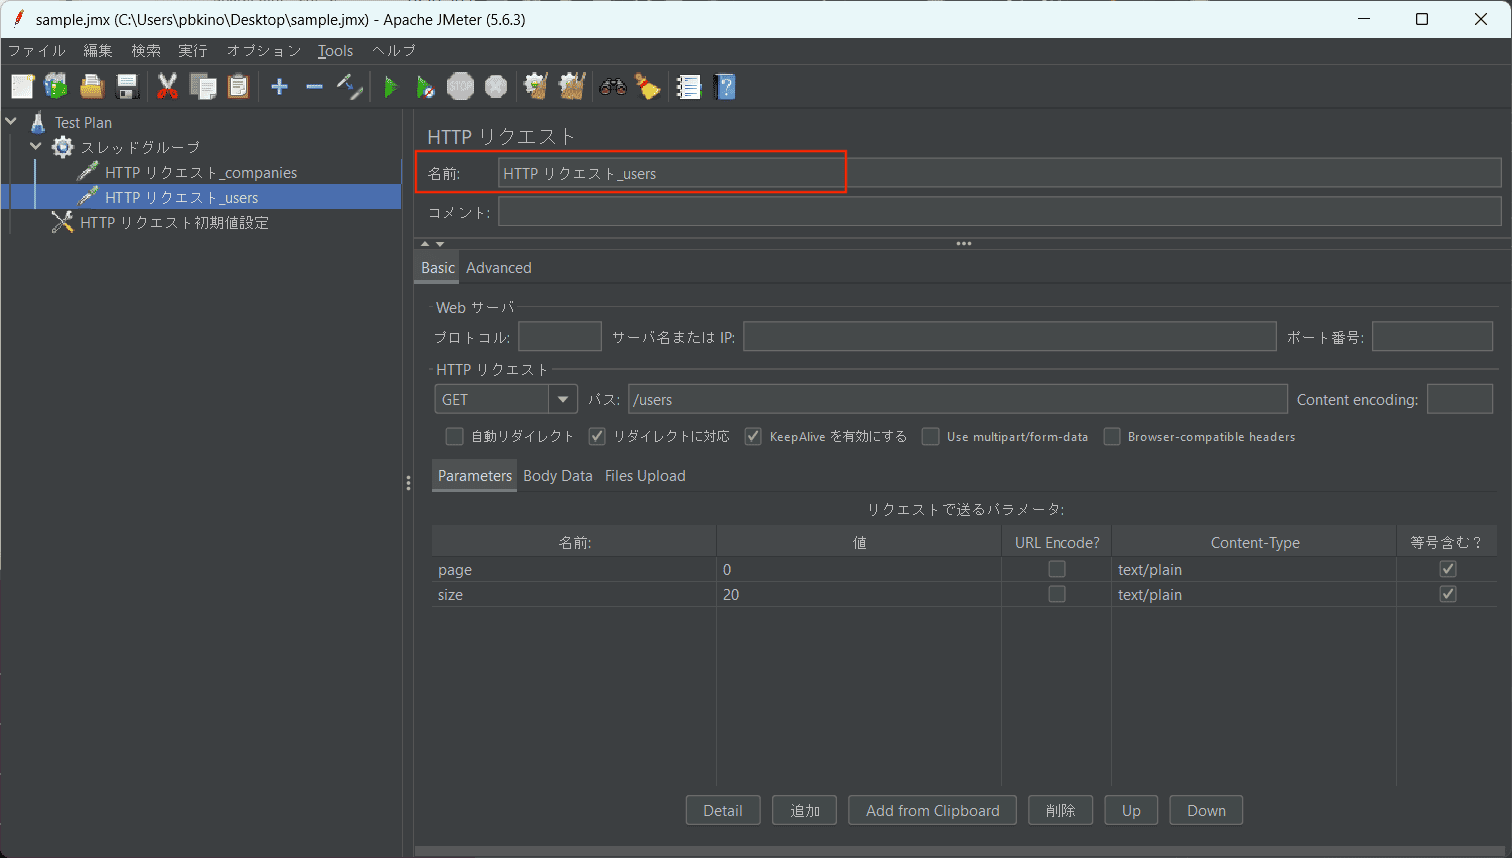This screenshot has height=858, width=1512.
Task: Click the HTTP リクエスト初期値設定 wrench icon
Action: pos(63,222)
